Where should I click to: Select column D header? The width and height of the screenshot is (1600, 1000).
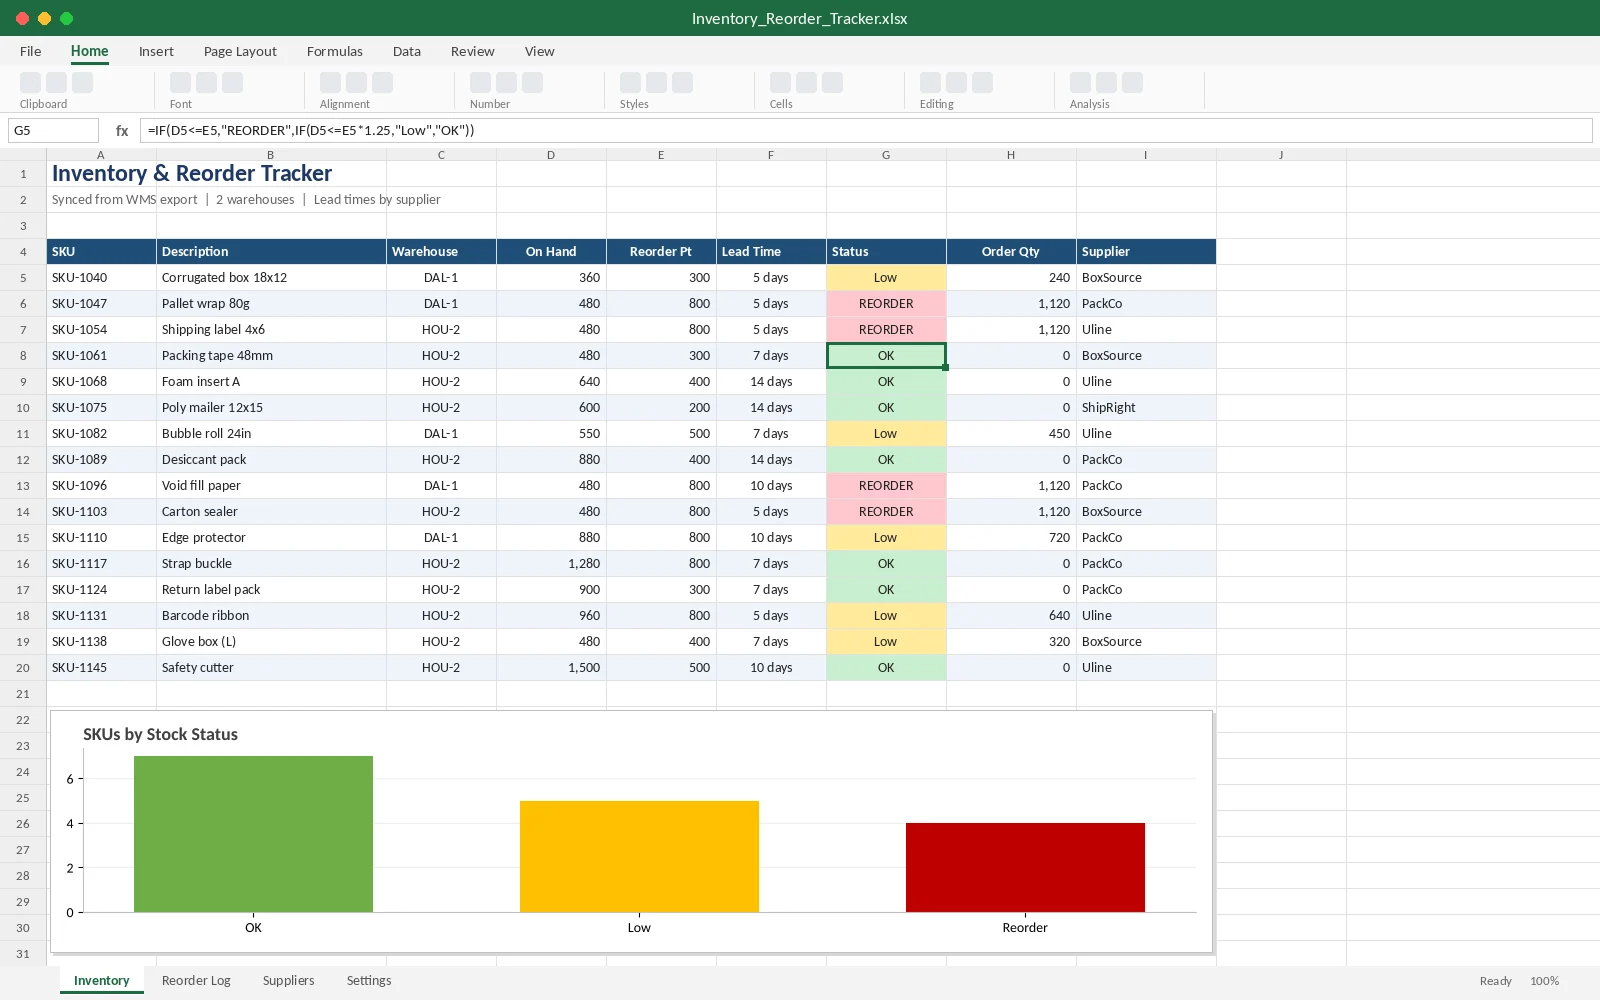tap(551, 155)
